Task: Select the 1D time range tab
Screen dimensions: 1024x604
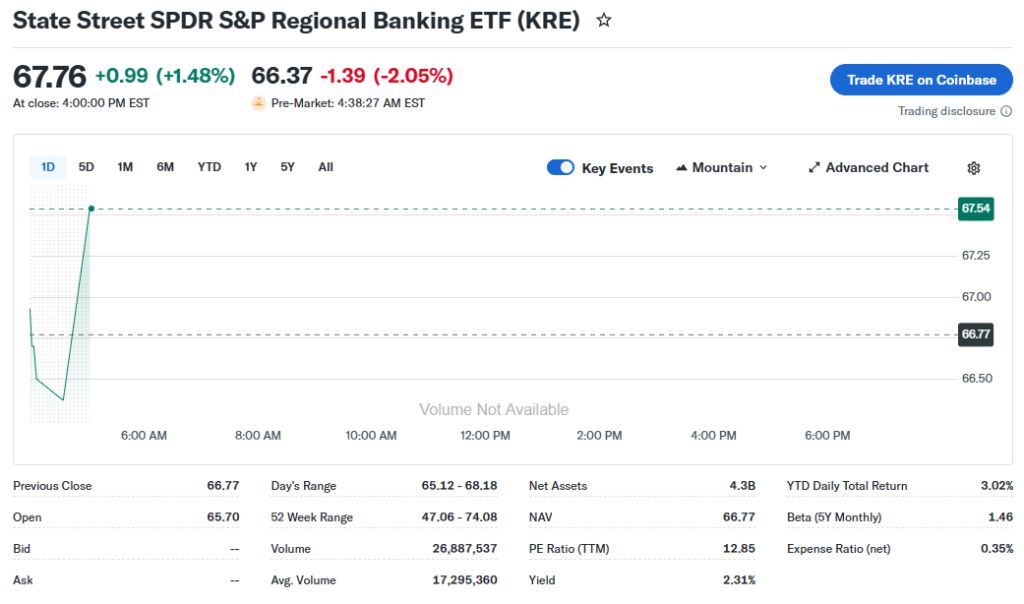Action: coord(48,167)
